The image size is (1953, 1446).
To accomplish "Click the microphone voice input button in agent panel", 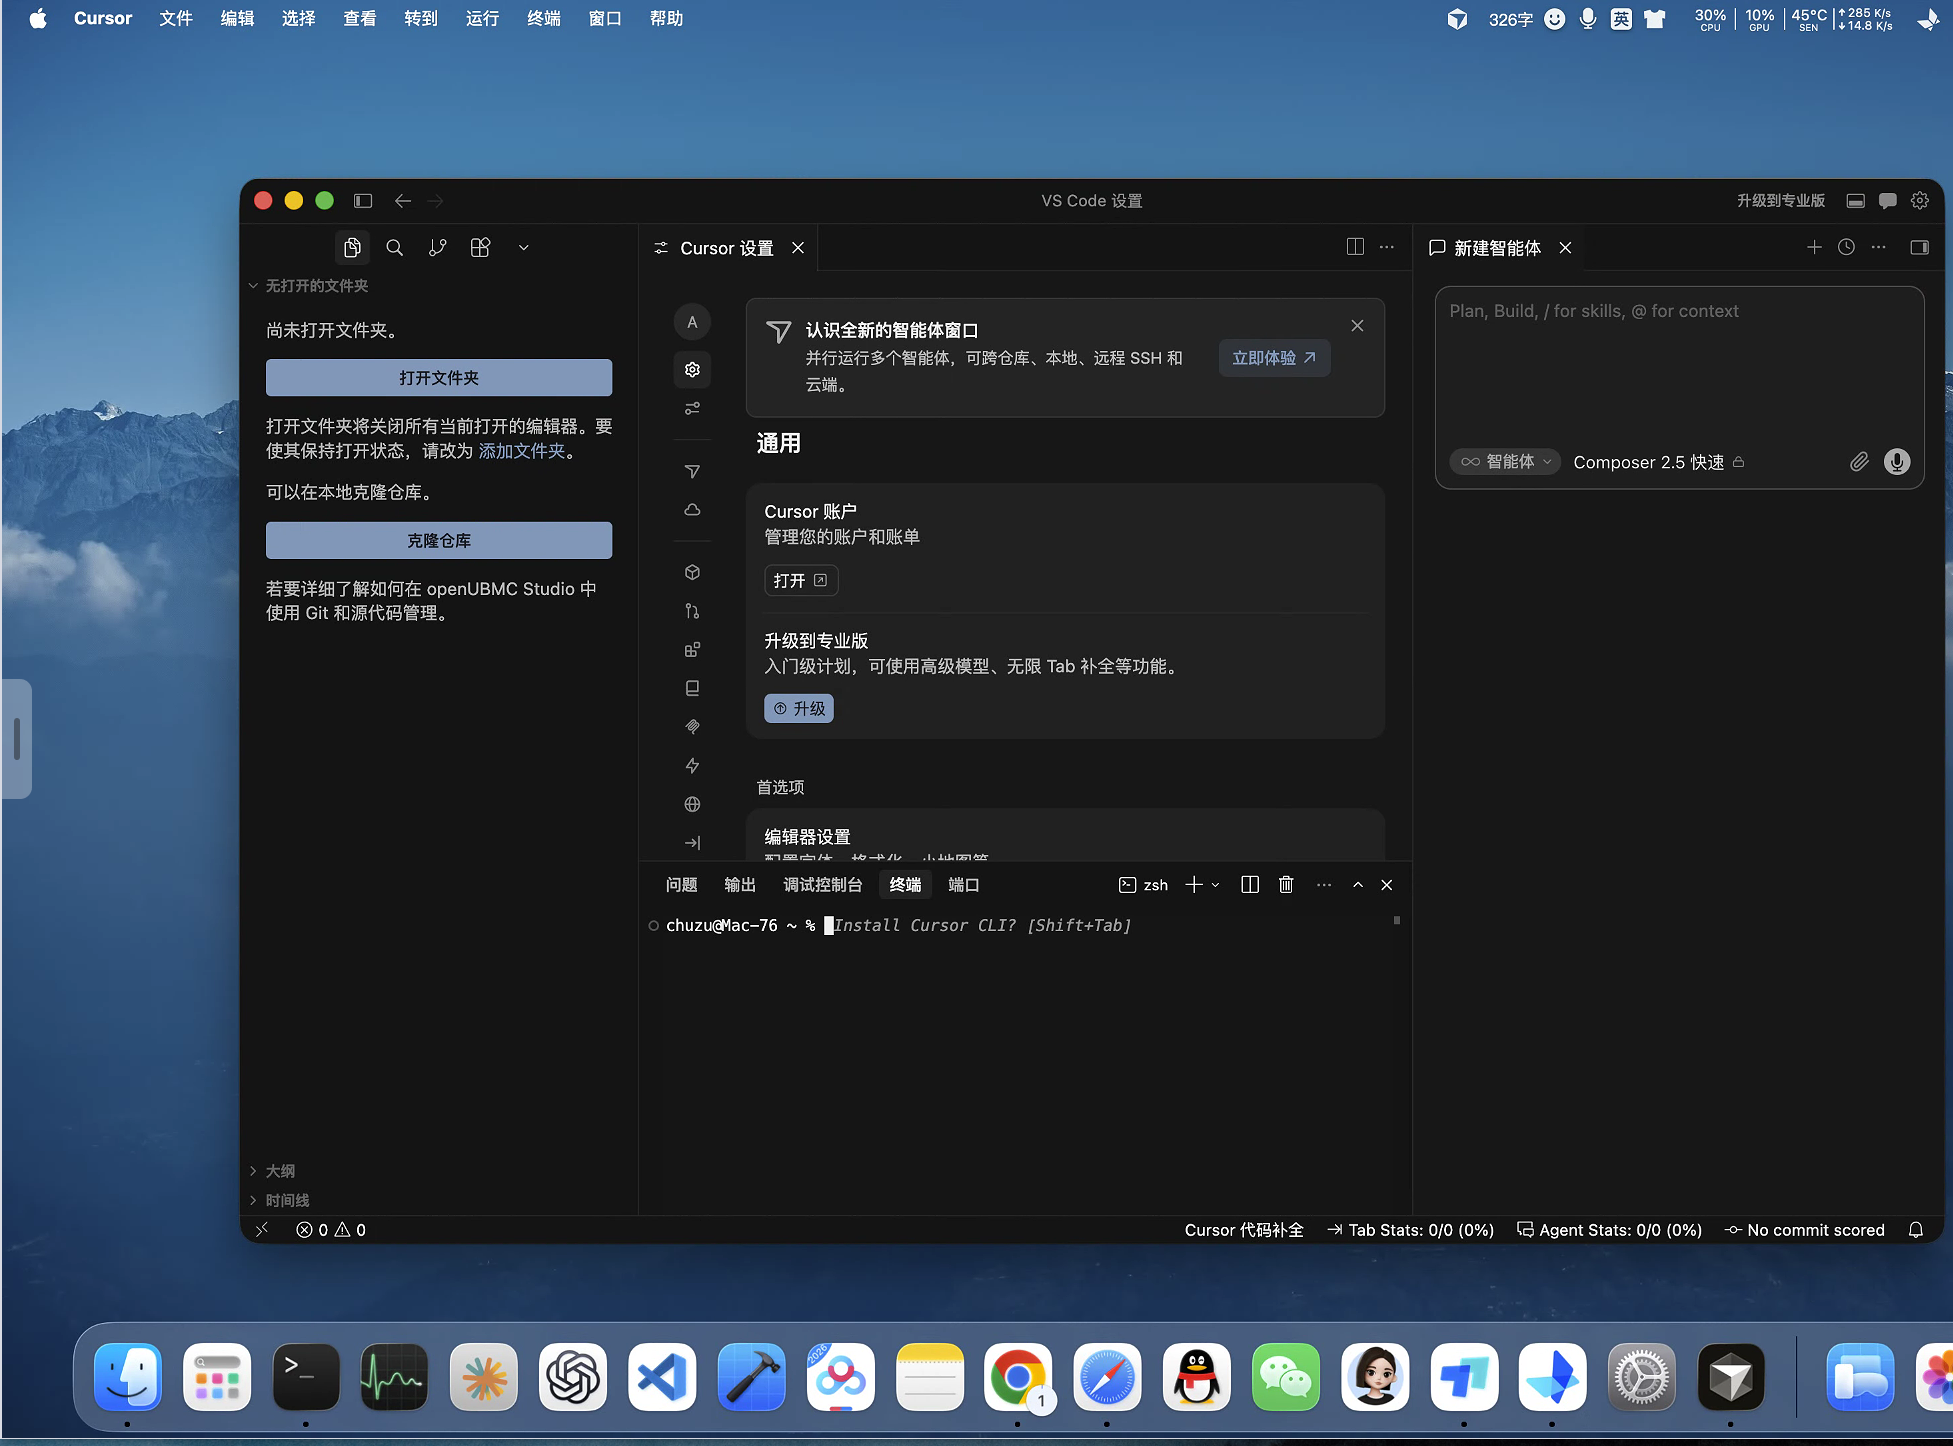I will (1897, 461).
